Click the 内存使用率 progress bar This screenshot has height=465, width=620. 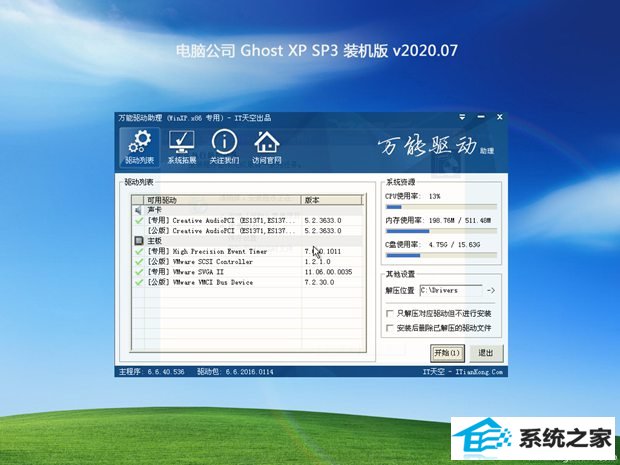441,231
